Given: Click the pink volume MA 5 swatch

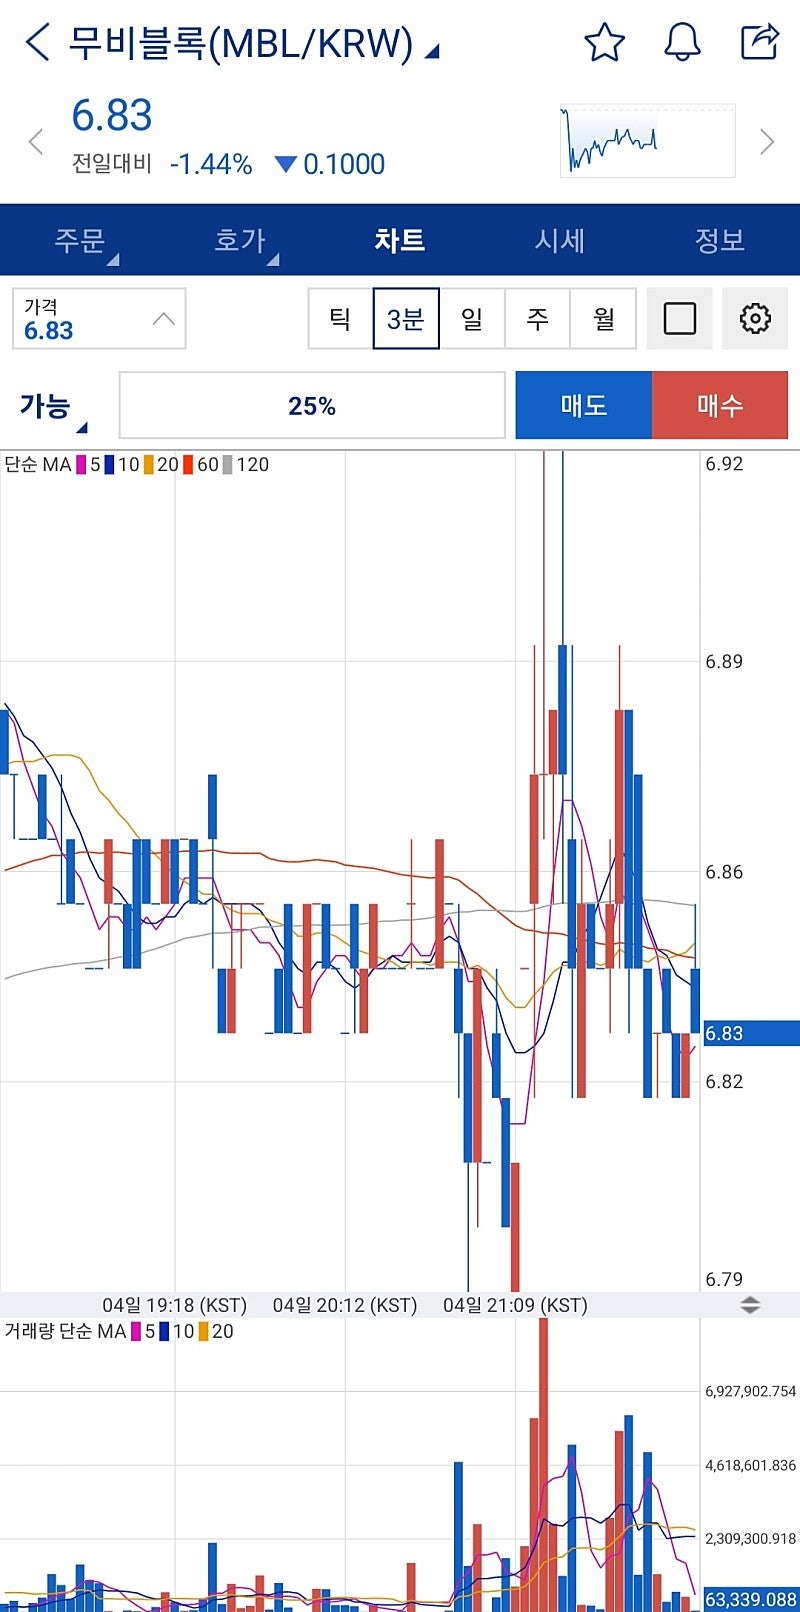Looking at the screenshot, I should [x=136, y=1331].
